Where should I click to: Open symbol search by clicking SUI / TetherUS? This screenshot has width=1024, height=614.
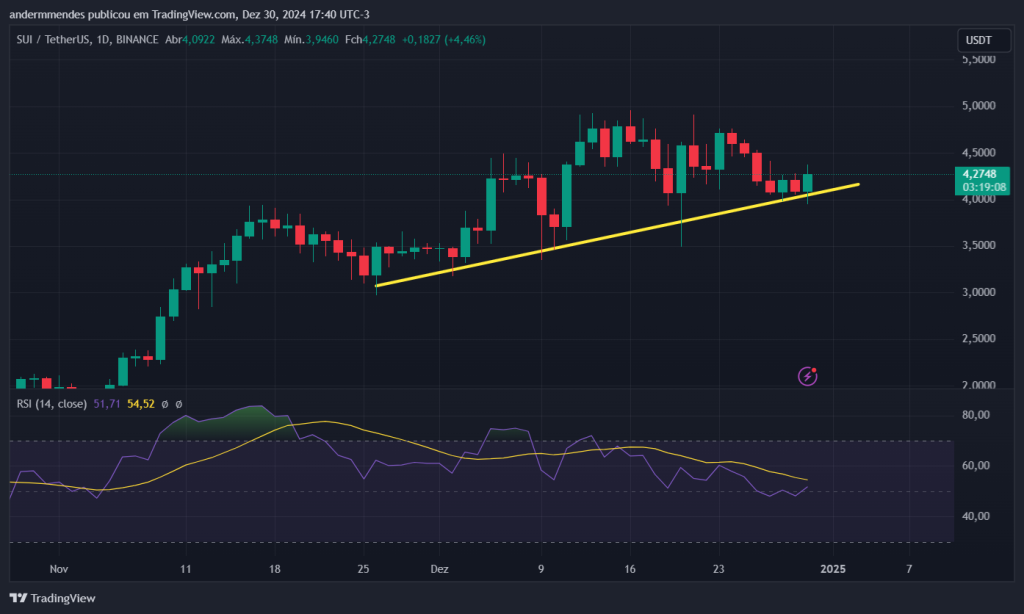[52, 39]
